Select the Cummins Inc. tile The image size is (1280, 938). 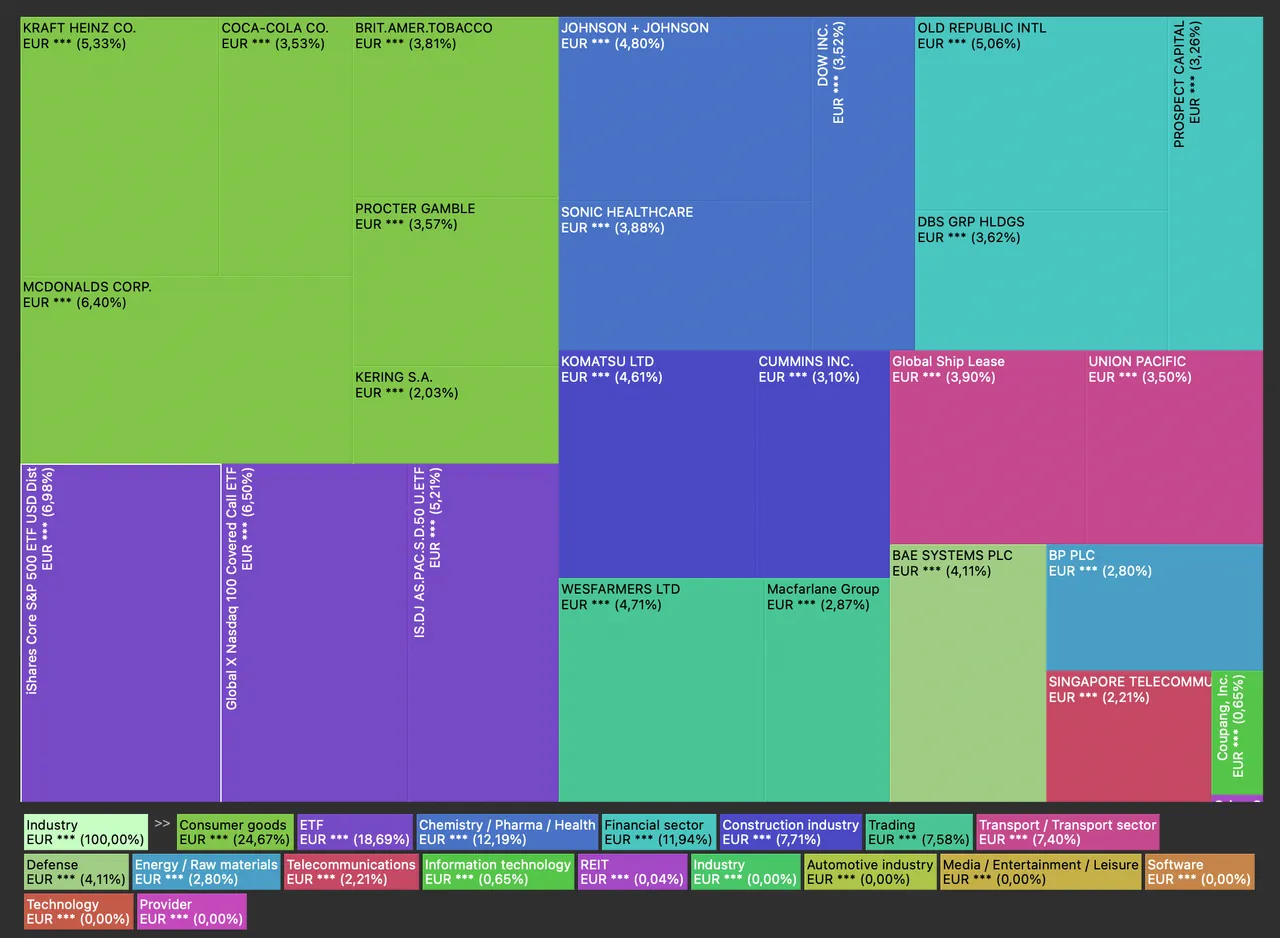pyautogui.click(x=822, y=464)
